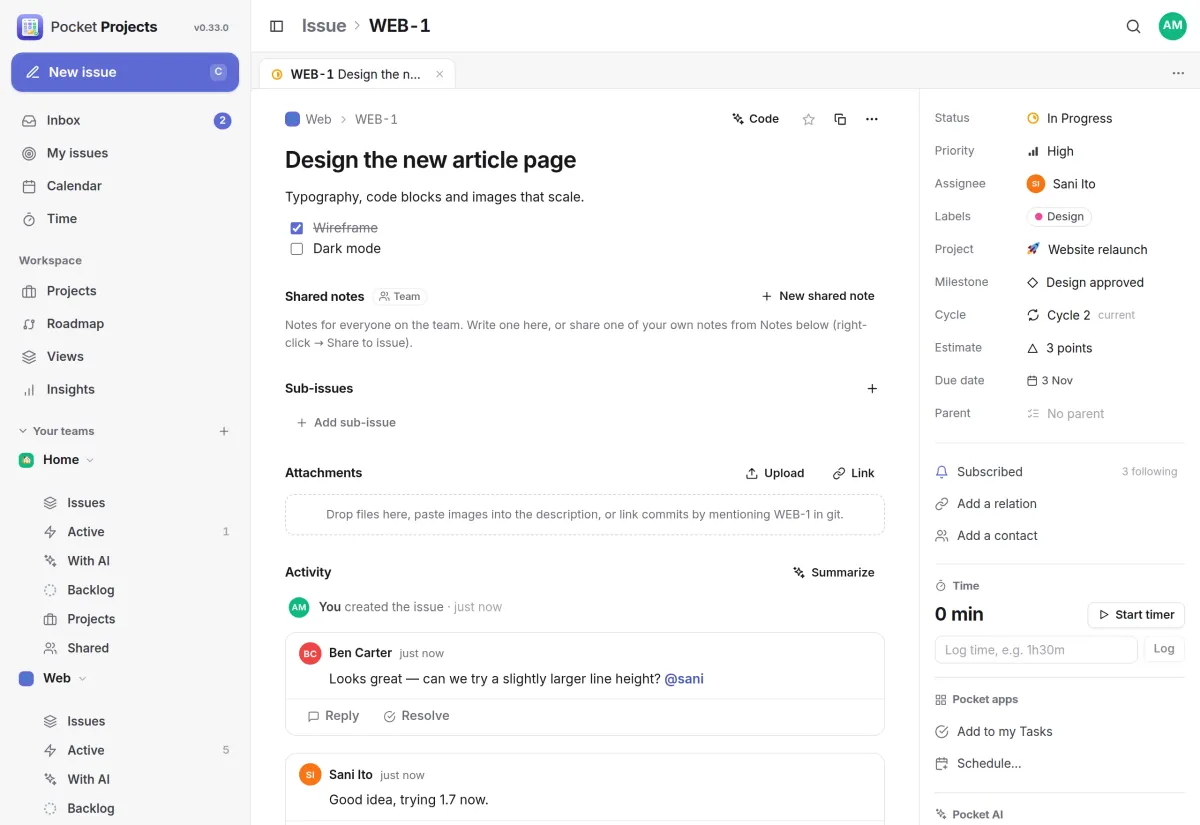
Task: Collapse the Web team chevron
Action: 82,678
